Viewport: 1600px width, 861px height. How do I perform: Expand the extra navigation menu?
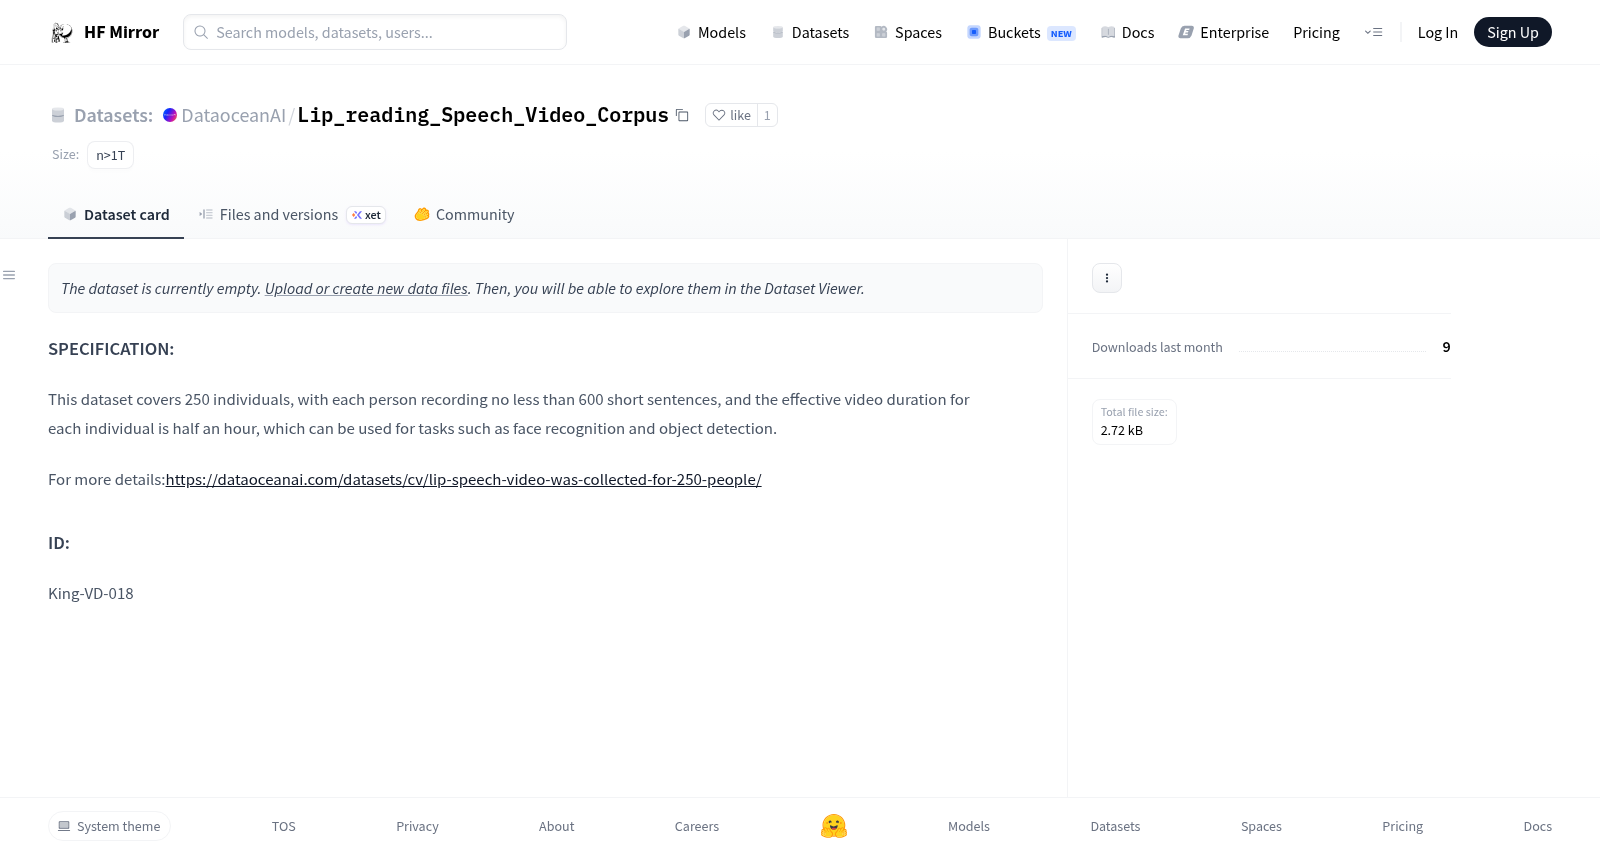(1373, 32)
